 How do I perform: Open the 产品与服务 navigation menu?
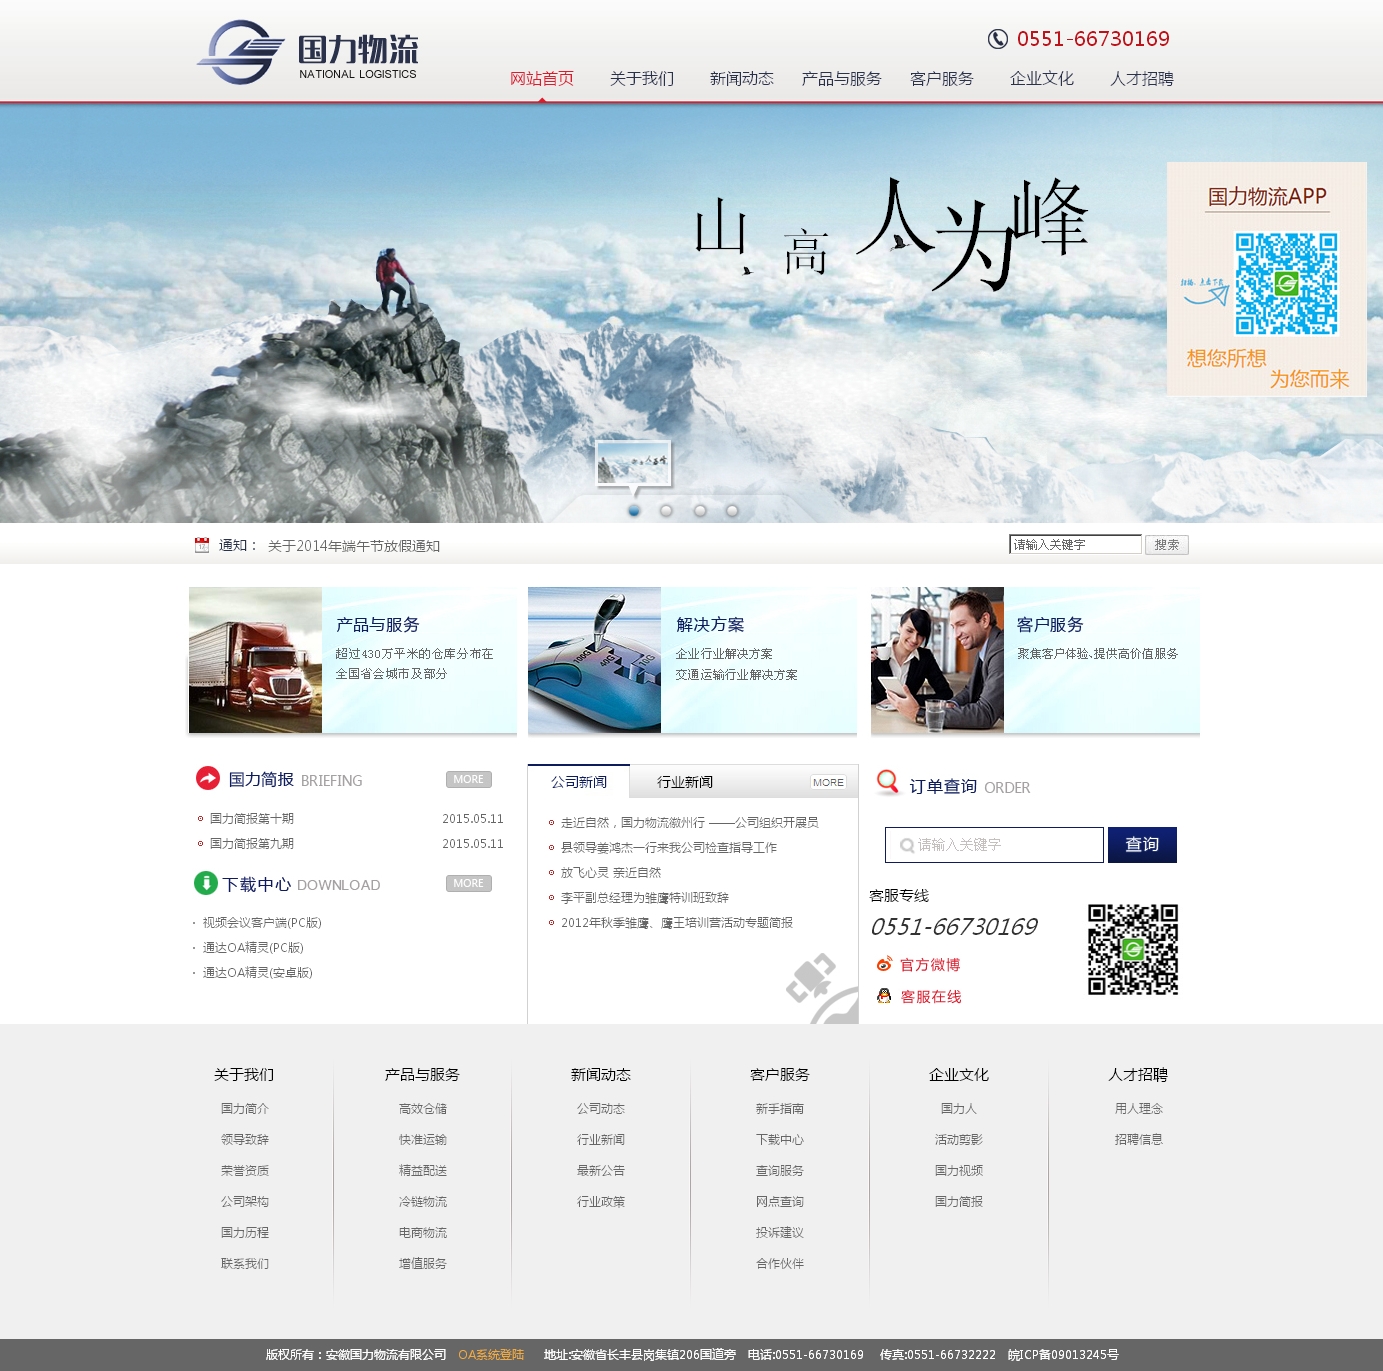coord(841,79)
